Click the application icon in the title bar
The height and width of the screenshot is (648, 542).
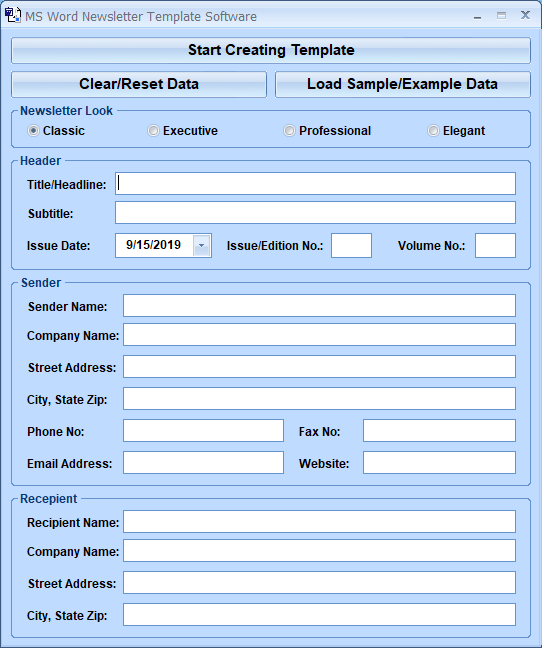[12, 15]
